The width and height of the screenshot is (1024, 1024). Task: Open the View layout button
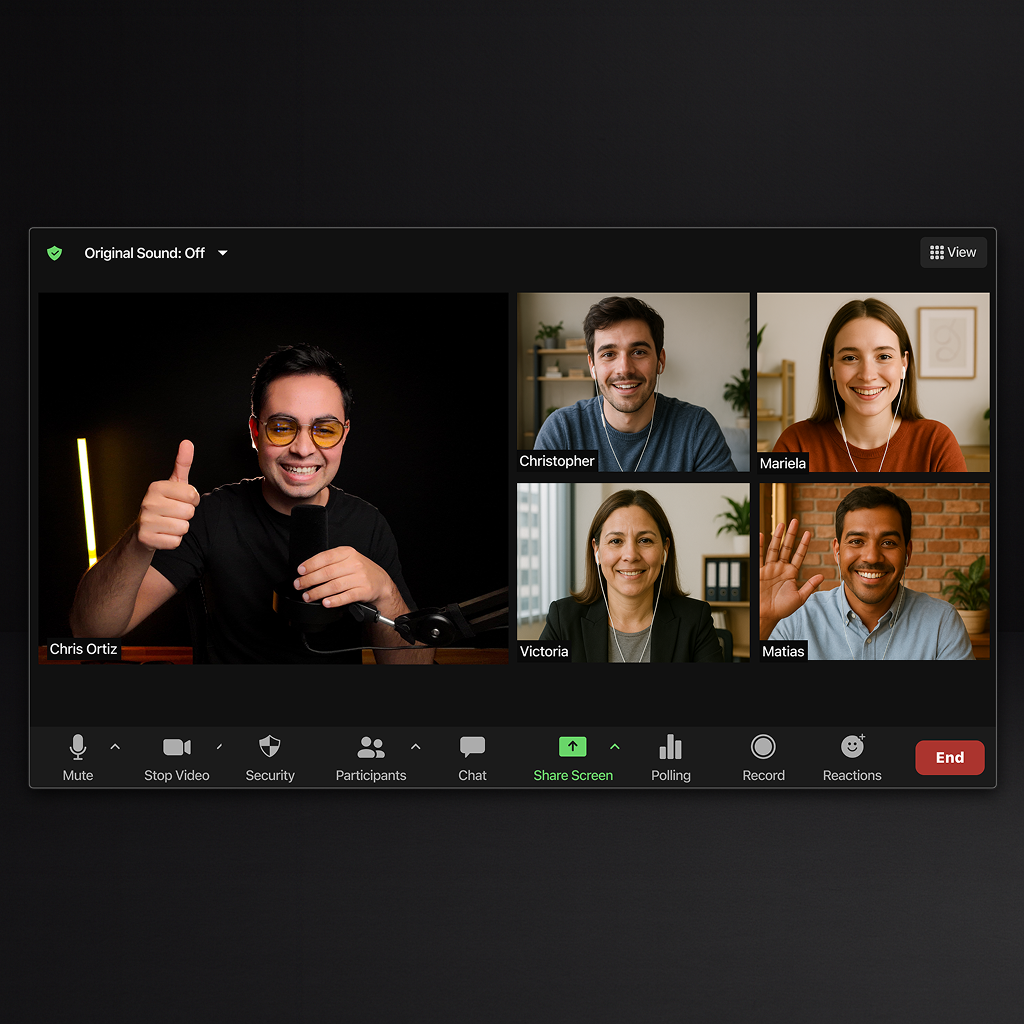953,252
